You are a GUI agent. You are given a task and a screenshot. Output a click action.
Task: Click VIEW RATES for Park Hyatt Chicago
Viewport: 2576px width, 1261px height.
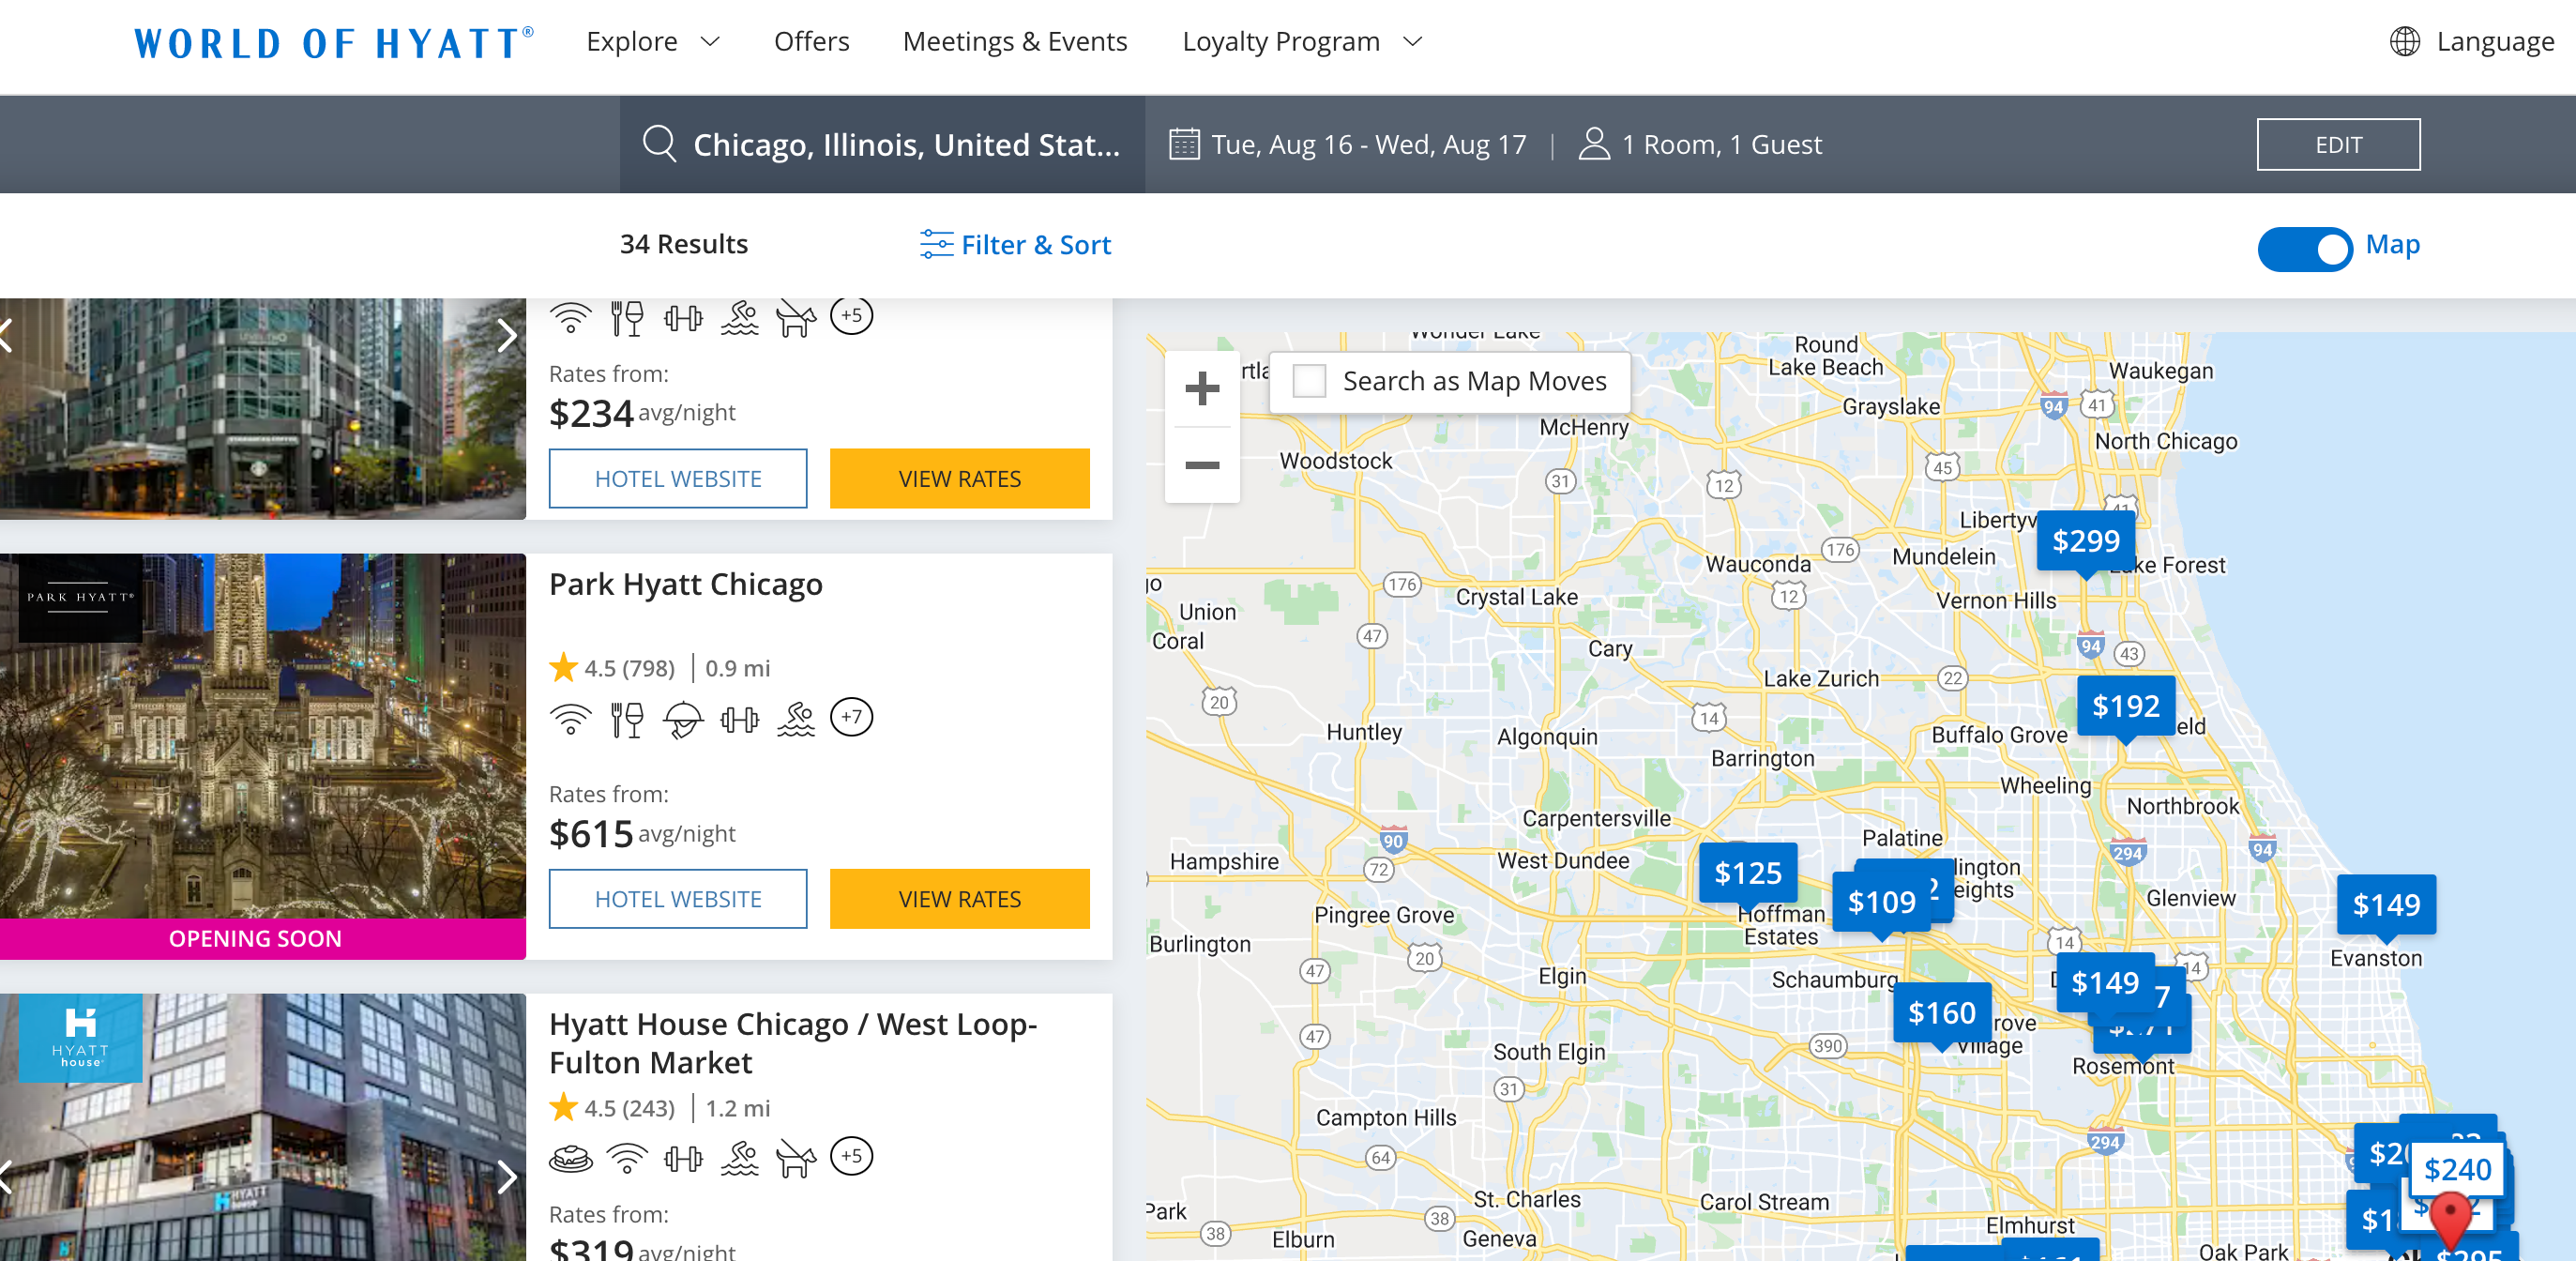pyautogui.click(x=958, y=899)
